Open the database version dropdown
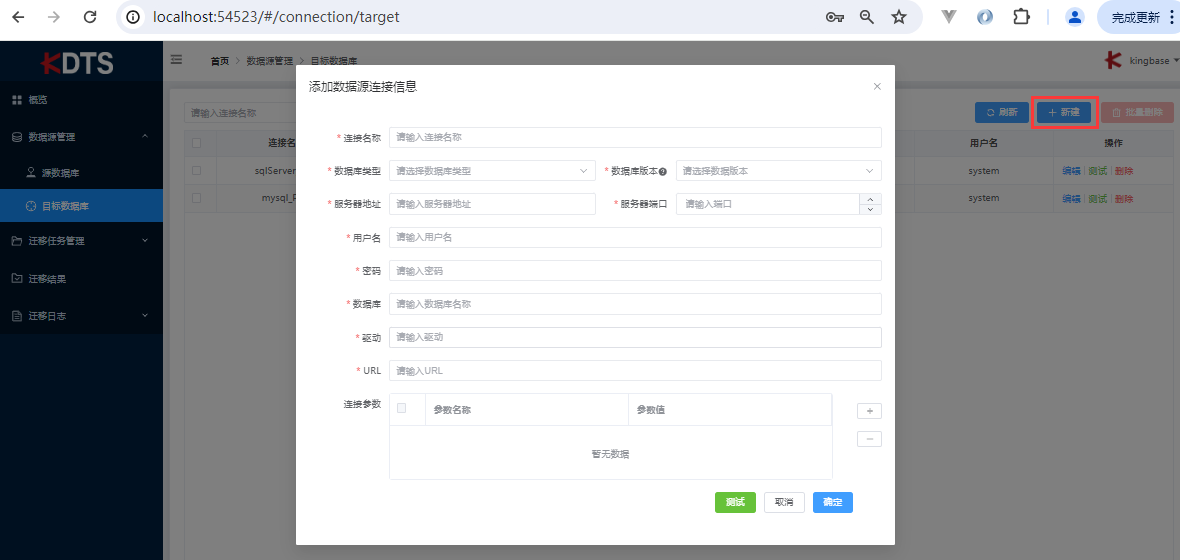The height and width of the screenshot is (560, 1180). (778, 171)
